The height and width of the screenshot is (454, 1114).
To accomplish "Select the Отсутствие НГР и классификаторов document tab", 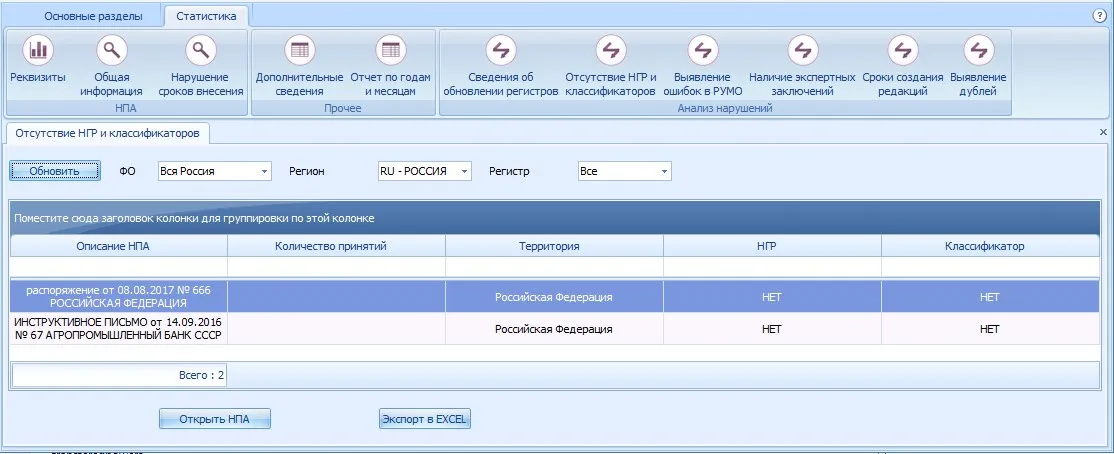I will point(107,132).
